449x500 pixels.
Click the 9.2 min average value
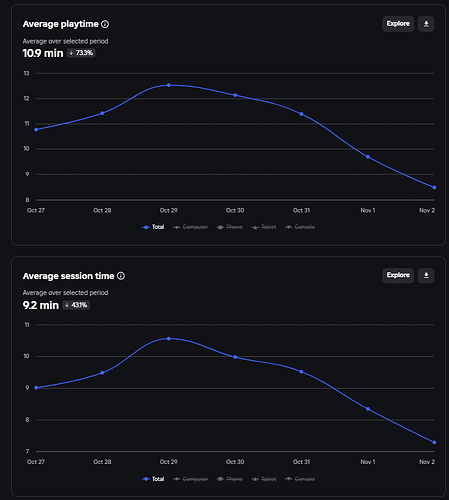click(x=41, y=305)
